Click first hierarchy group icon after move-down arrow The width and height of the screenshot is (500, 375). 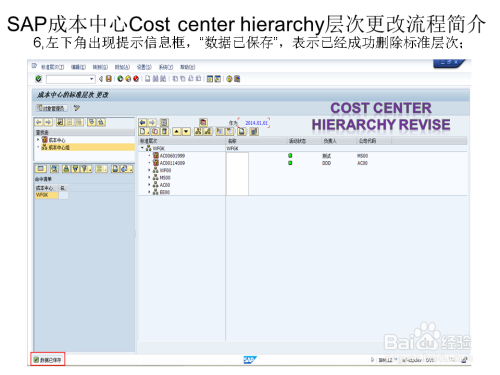click(x=198, y=131)
